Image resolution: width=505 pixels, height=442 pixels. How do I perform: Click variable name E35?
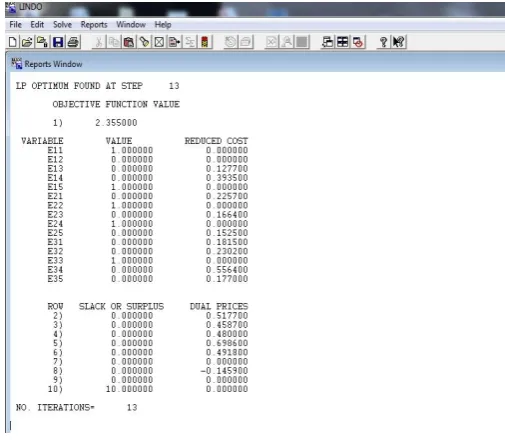pos(55,279)
